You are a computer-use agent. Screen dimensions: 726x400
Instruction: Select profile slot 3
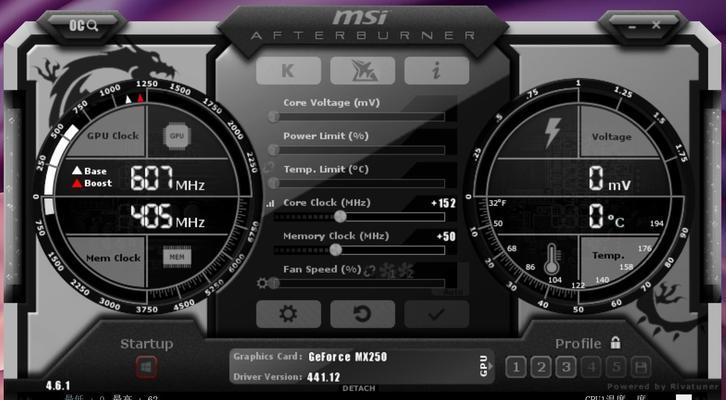[x=566, y=368]
